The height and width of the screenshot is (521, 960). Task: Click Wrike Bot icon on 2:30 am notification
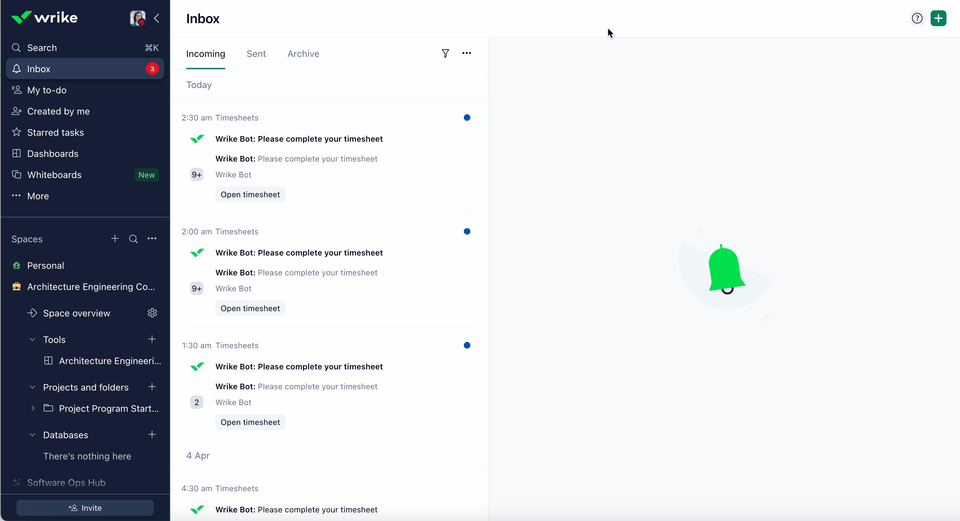[x=197, y=139]
